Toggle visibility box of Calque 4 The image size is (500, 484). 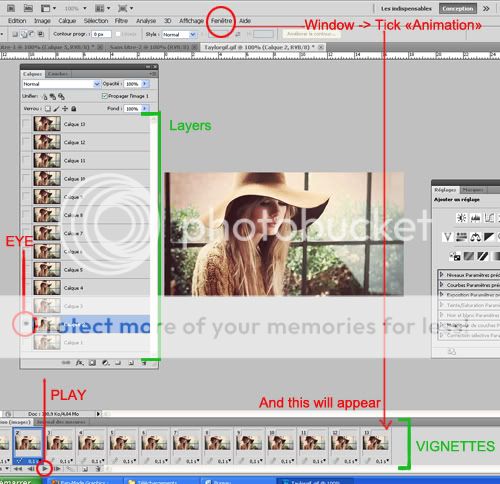(x=26, y=288)
